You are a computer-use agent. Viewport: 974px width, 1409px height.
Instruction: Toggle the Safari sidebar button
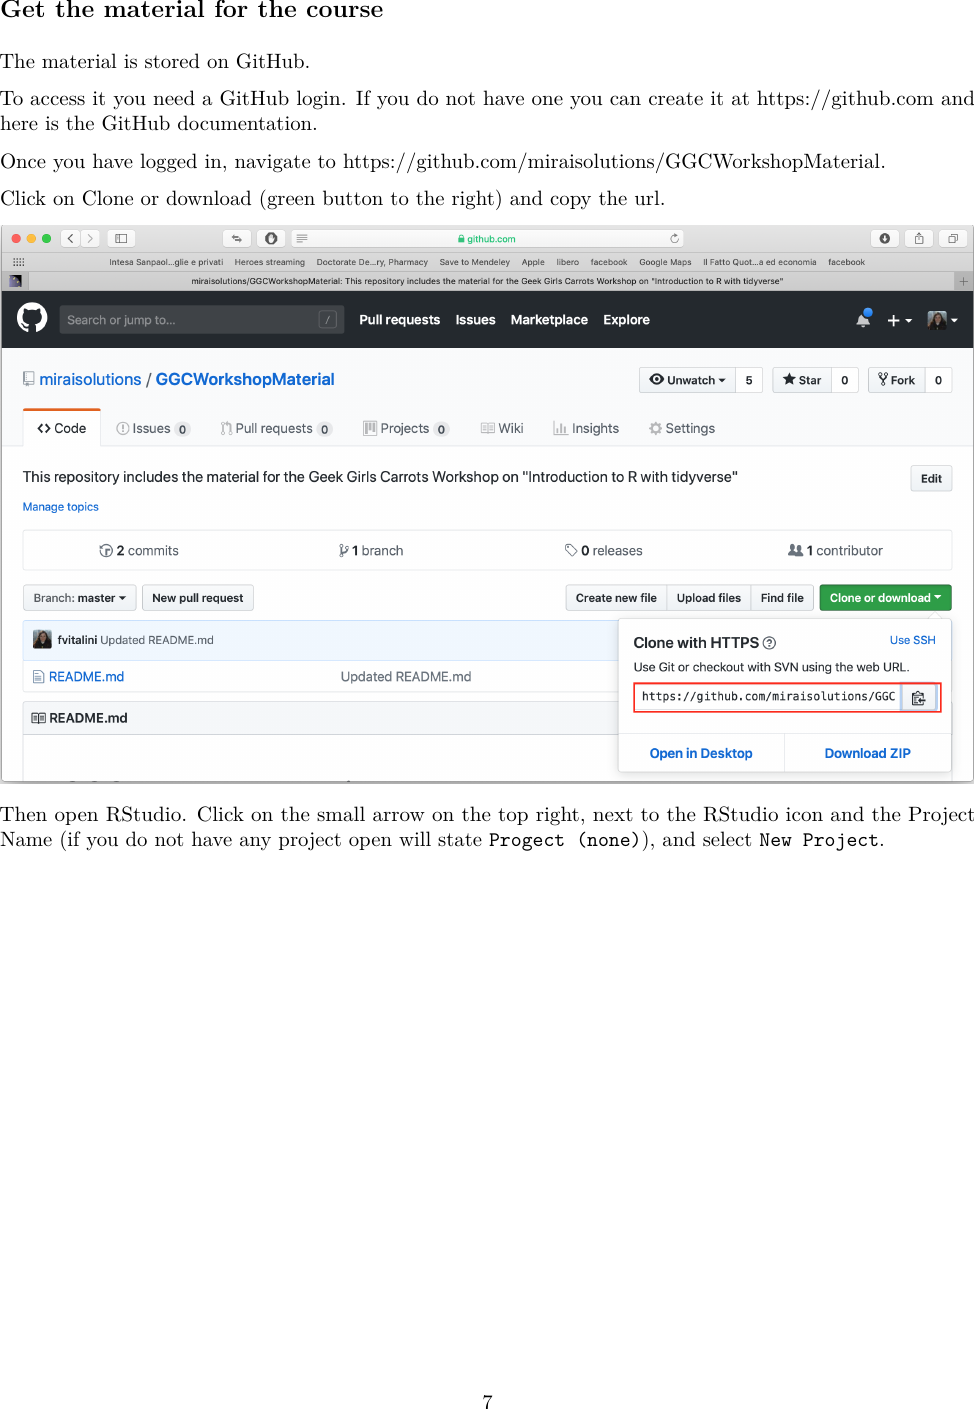click(x=121, y=238)
